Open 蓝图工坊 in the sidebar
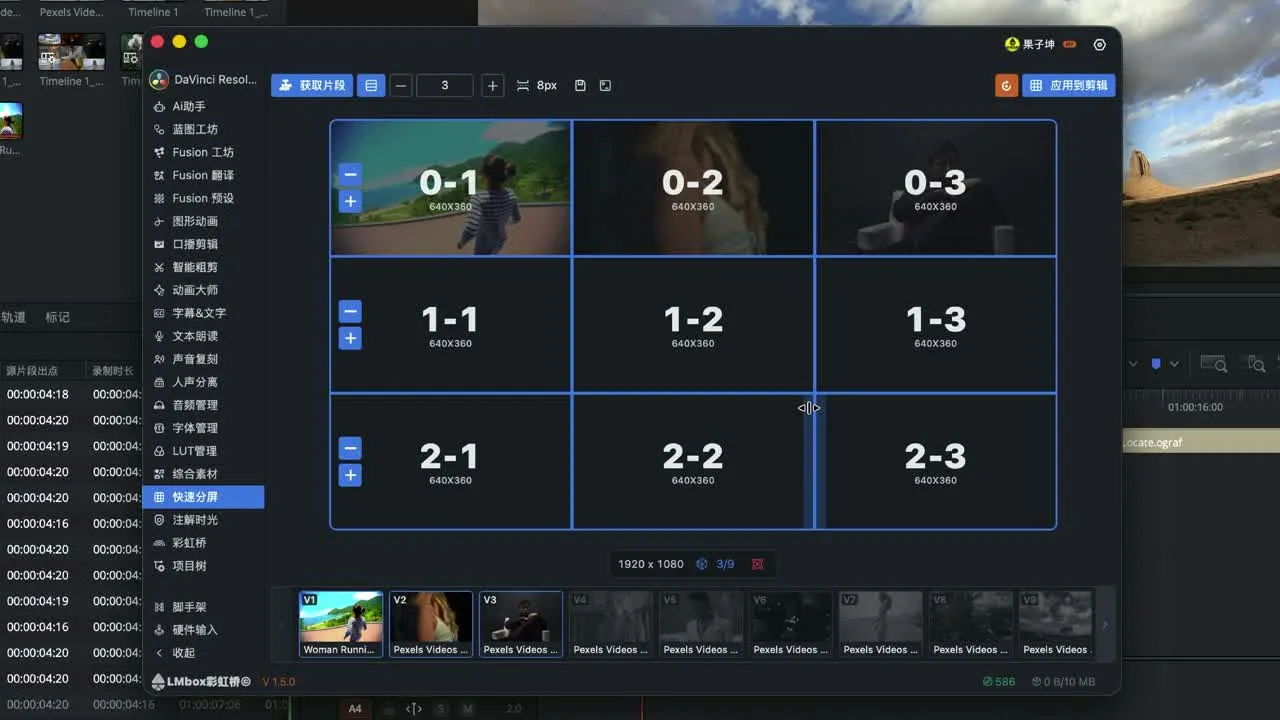1280x720 pixels. 204,129
